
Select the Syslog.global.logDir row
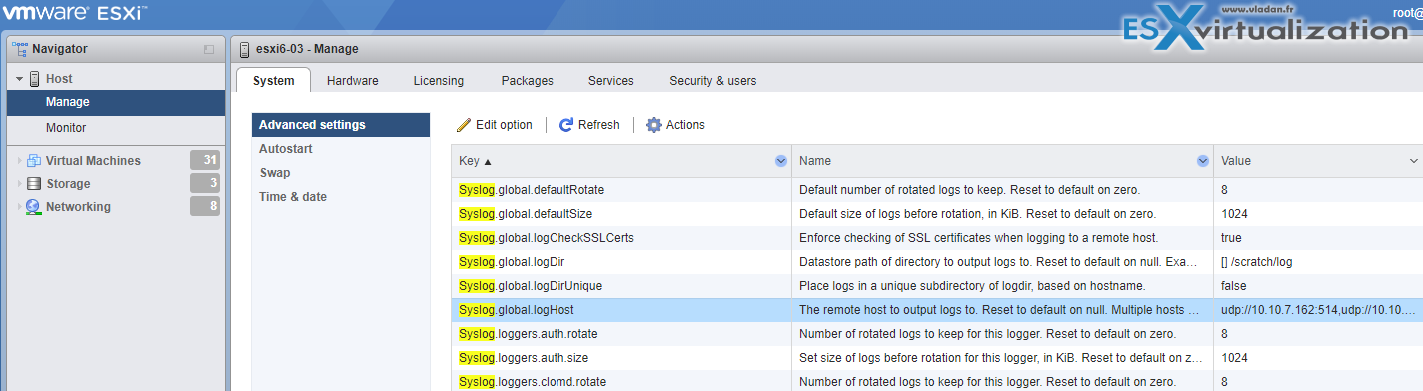pyautogui.click(x=937, y=262)
